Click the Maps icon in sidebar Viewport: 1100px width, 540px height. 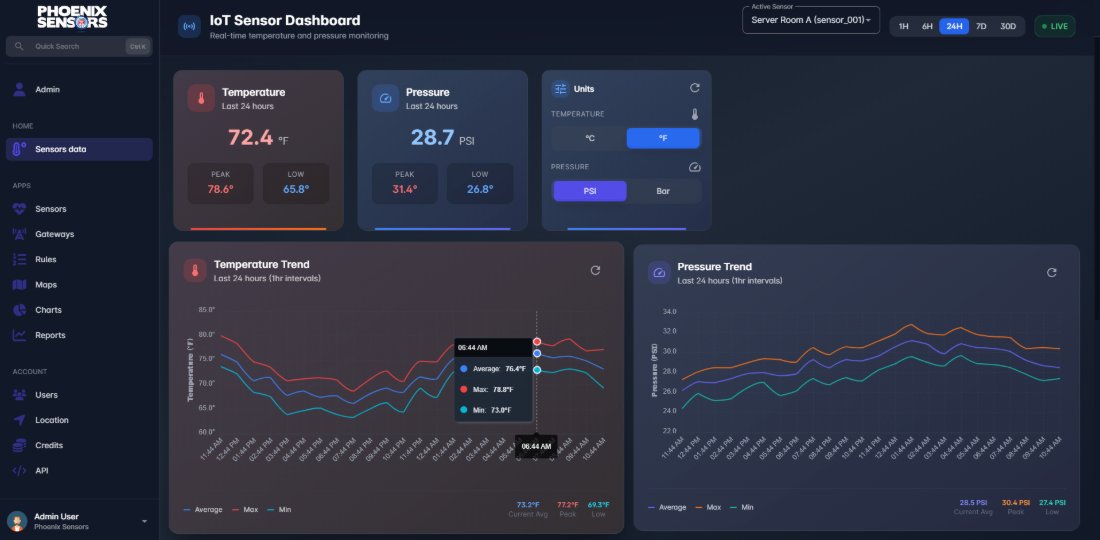pos(20,285)
